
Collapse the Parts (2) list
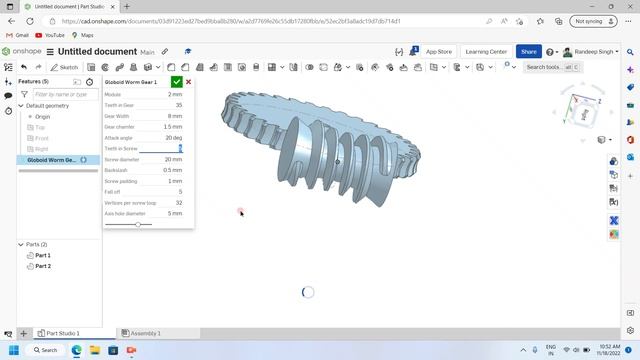point(21,244)
